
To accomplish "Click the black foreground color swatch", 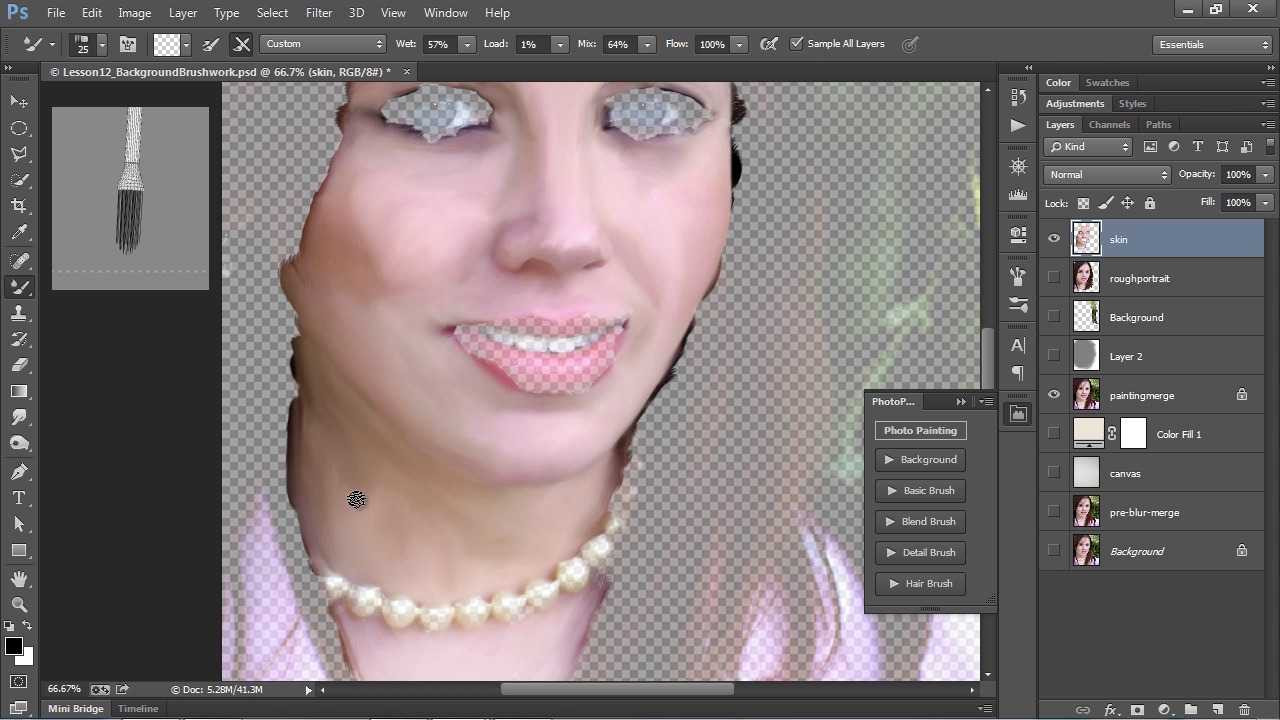I will 14,646.
